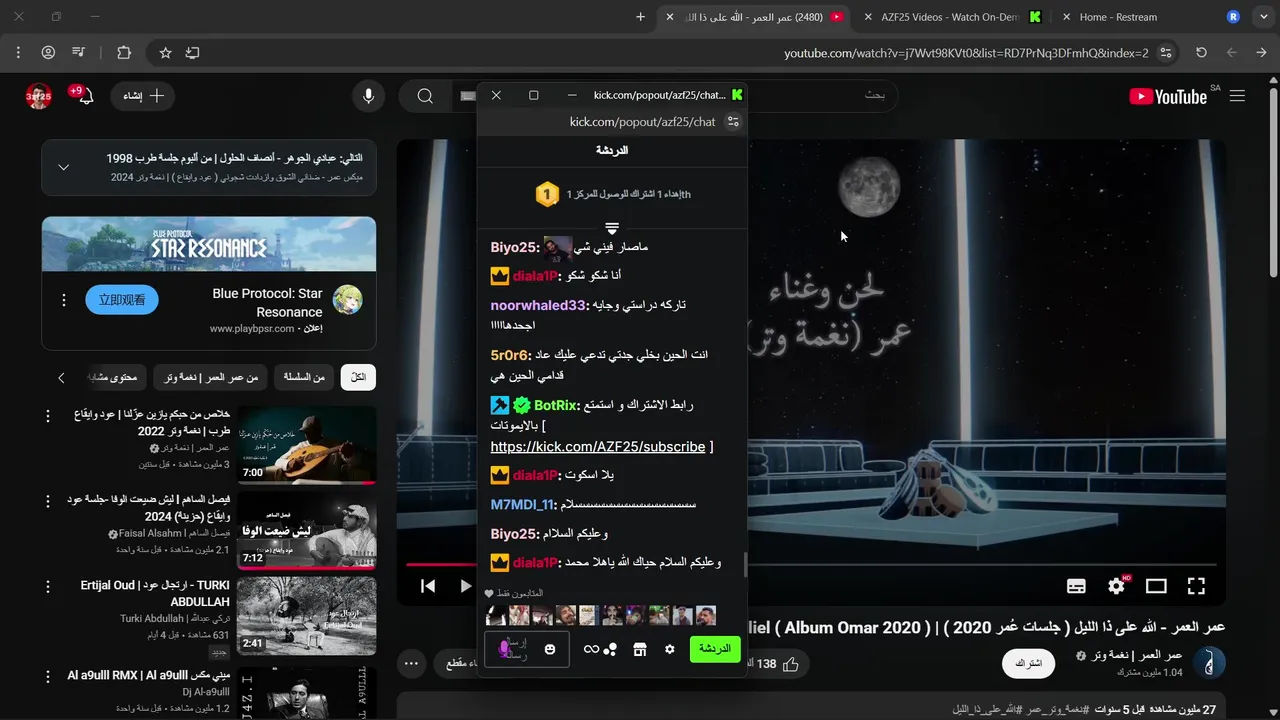Open Chrome profile icon in toolbar
Viewport: 1280px width, 720px height.
click(x=48, y=52)
